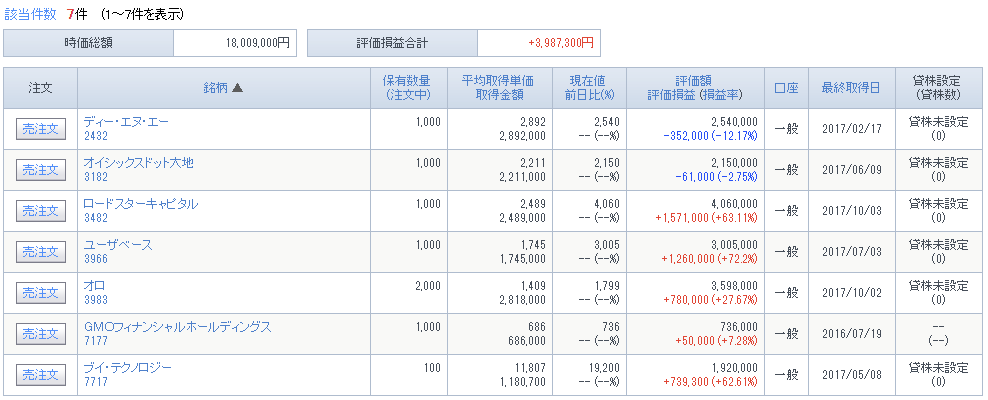Click 売注文 button for ユーザベース
Image resolution: width=988 pixels, height=400 pixels.
pos(40,252)
